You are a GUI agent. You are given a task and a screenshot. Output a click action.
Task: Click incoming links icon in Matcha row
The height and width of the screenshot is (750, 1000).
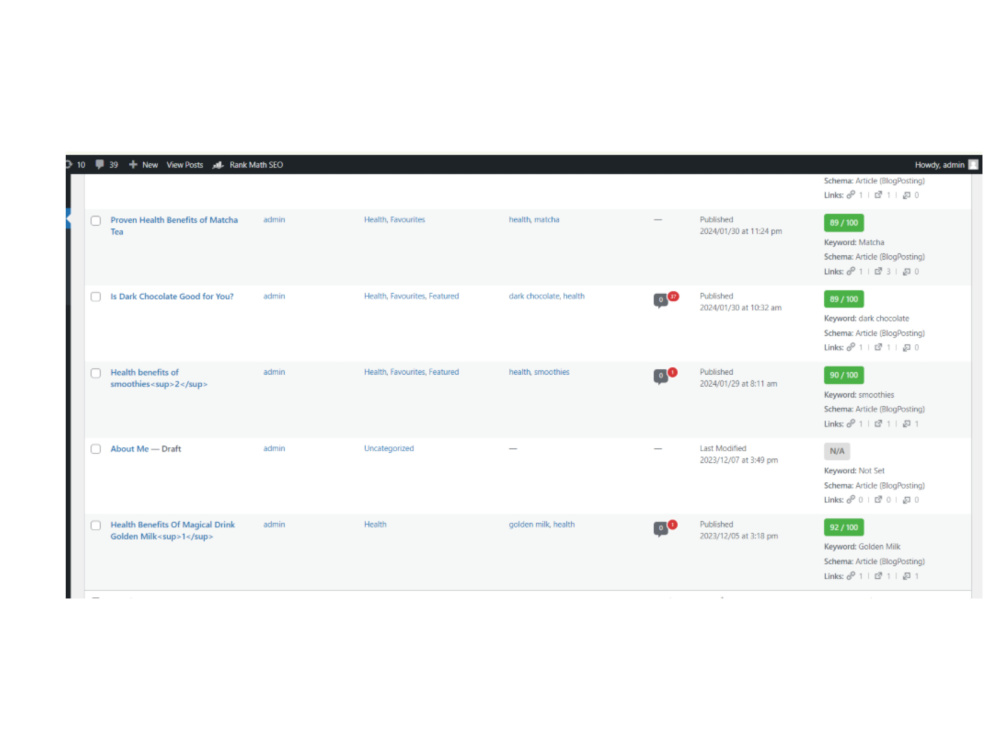click(x=906, y=271)
